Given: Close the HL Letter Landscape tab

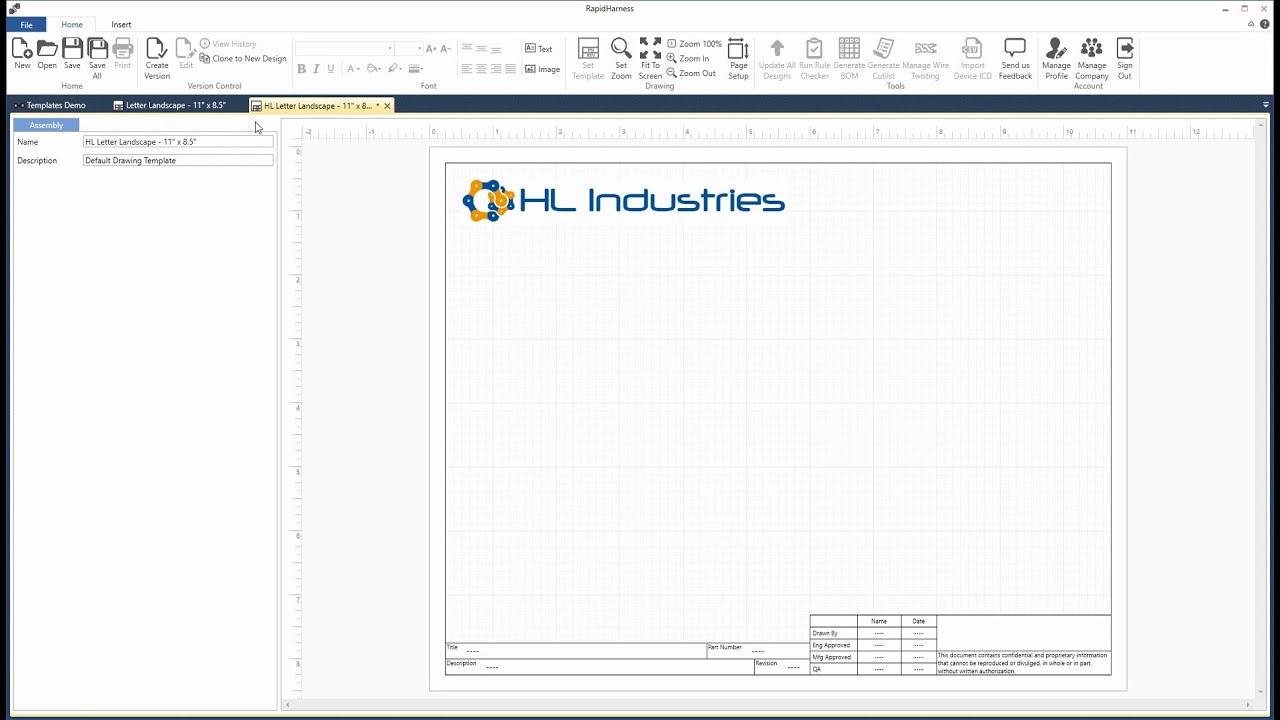Looking at the screenshot, I should pos(387,105).
